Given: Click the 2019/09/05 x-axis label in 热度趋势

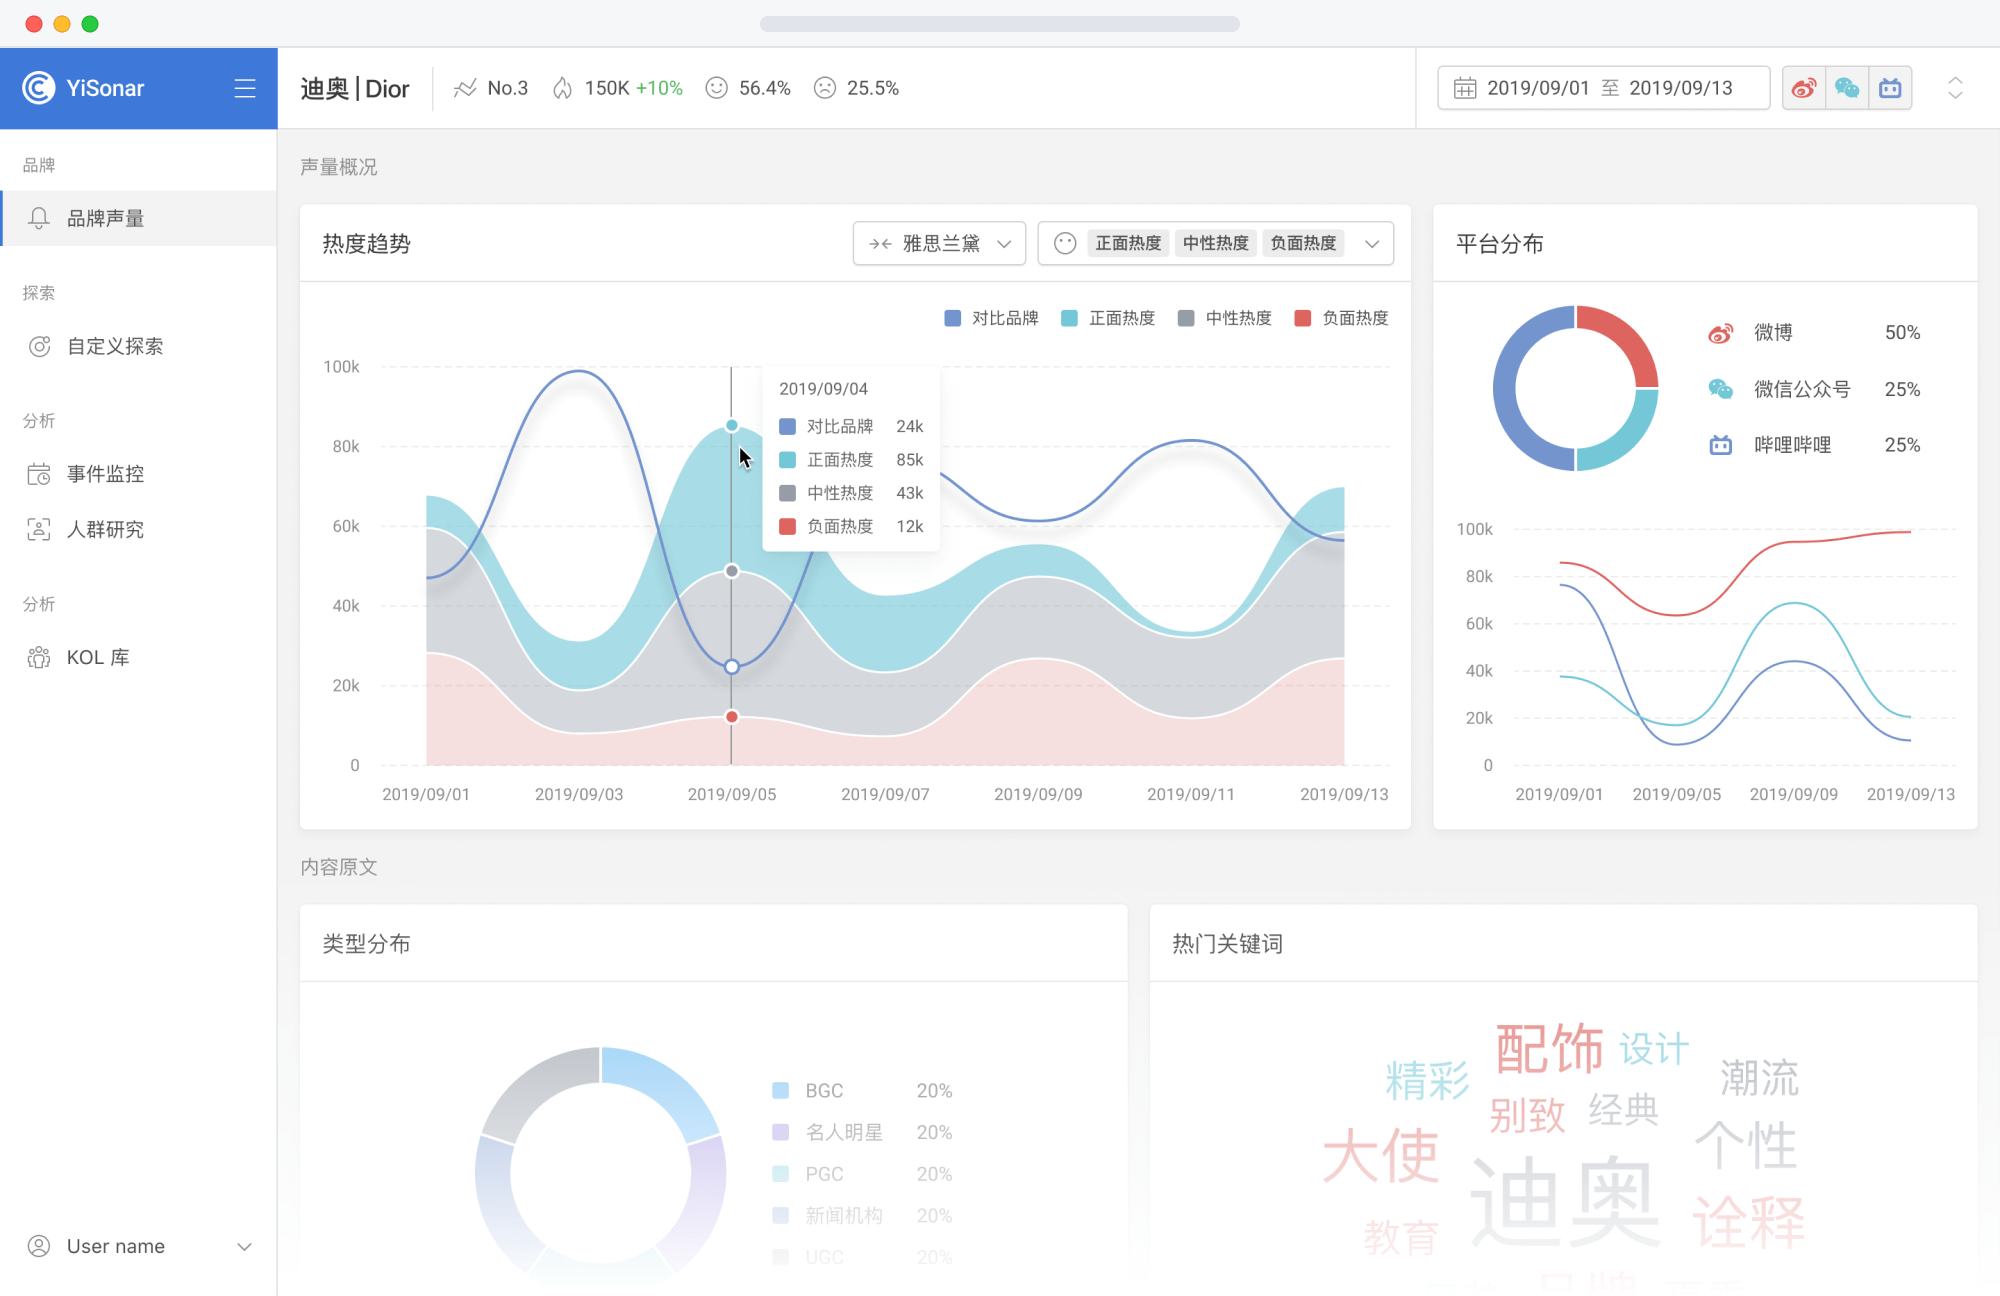Looking at the screenshot, I should pos(732,794).
